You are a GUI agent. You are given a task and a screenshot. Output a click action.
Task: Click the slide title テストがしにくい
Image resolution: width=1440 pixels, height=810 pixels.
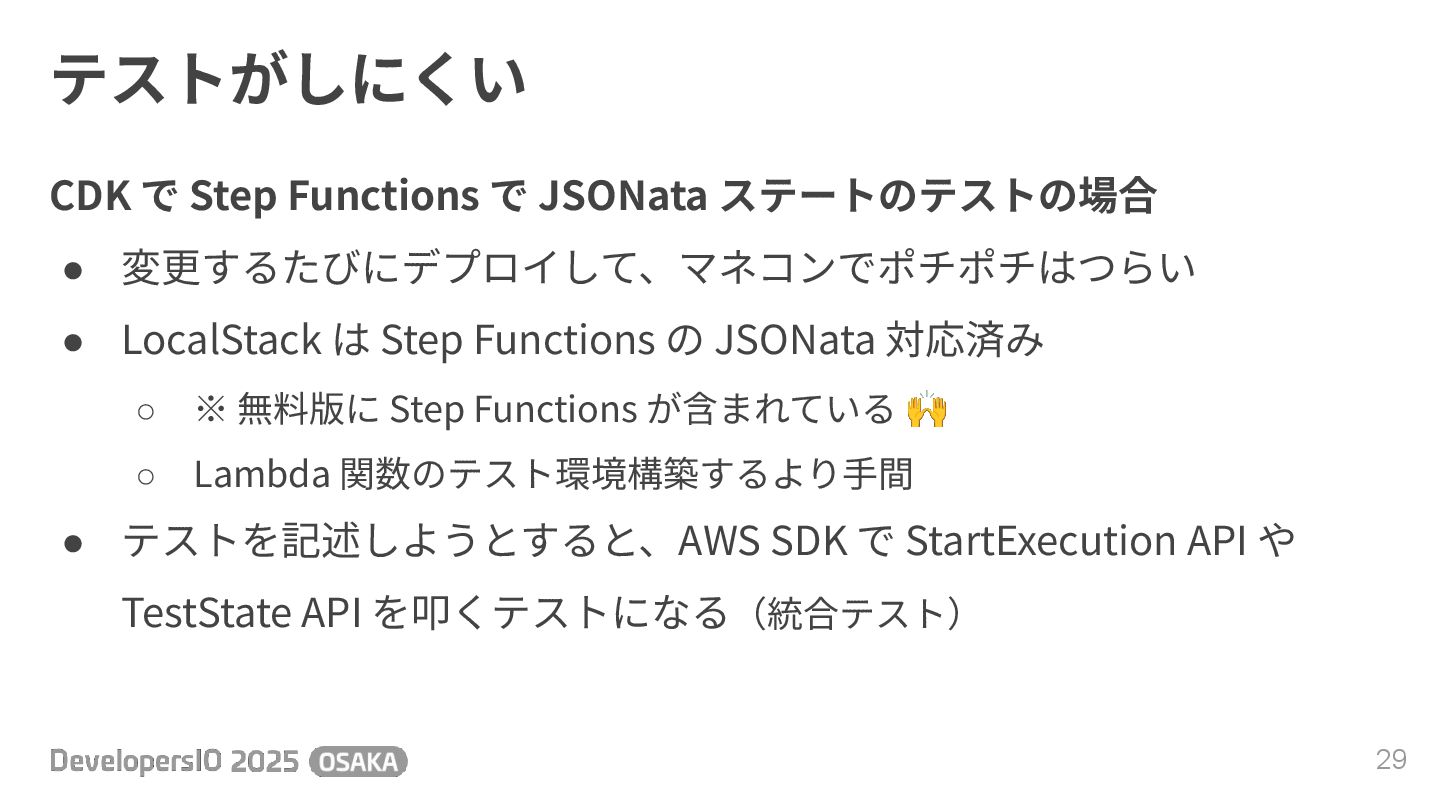click(x=288, y=79)
